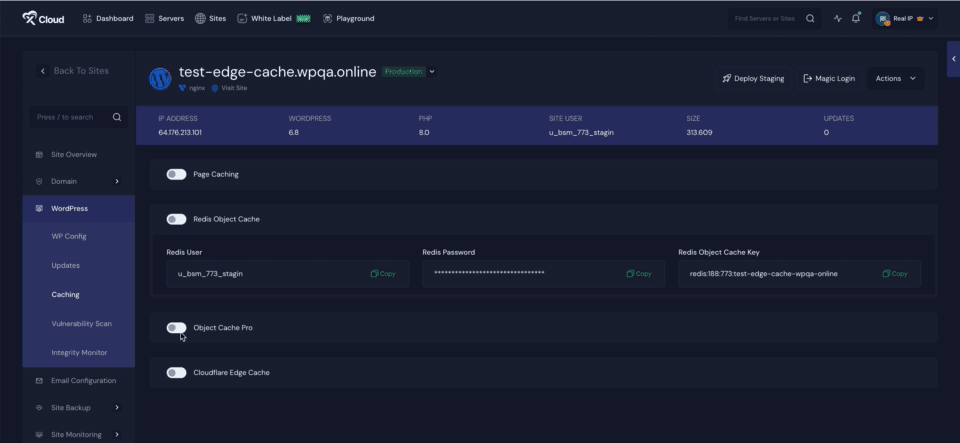Open the Servers tab in top navigation
Screen dimensions: 960x443
[x=164, y=18]
